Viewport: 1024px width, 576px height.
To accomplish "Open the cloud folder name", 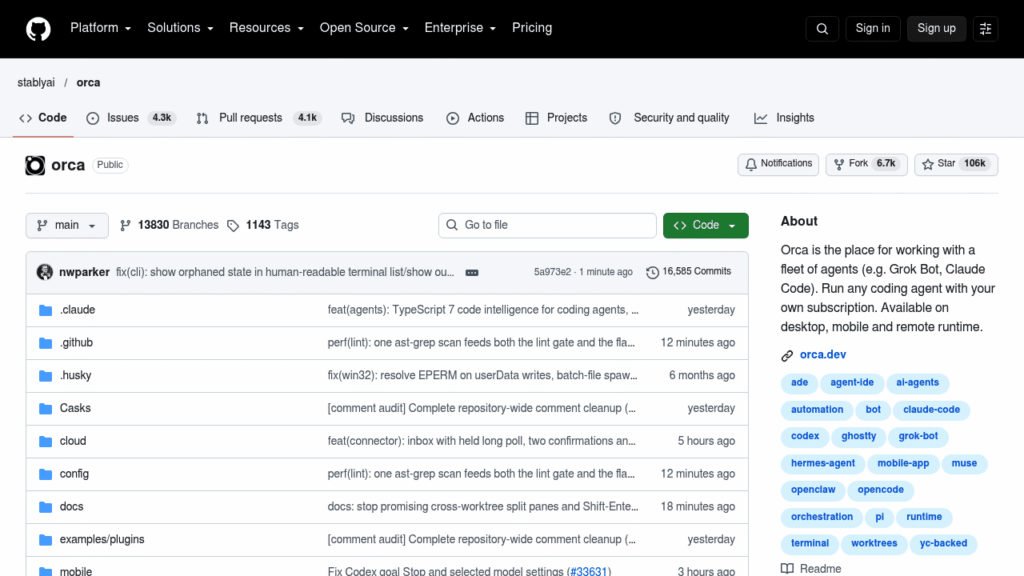I will tap(72, 441).
